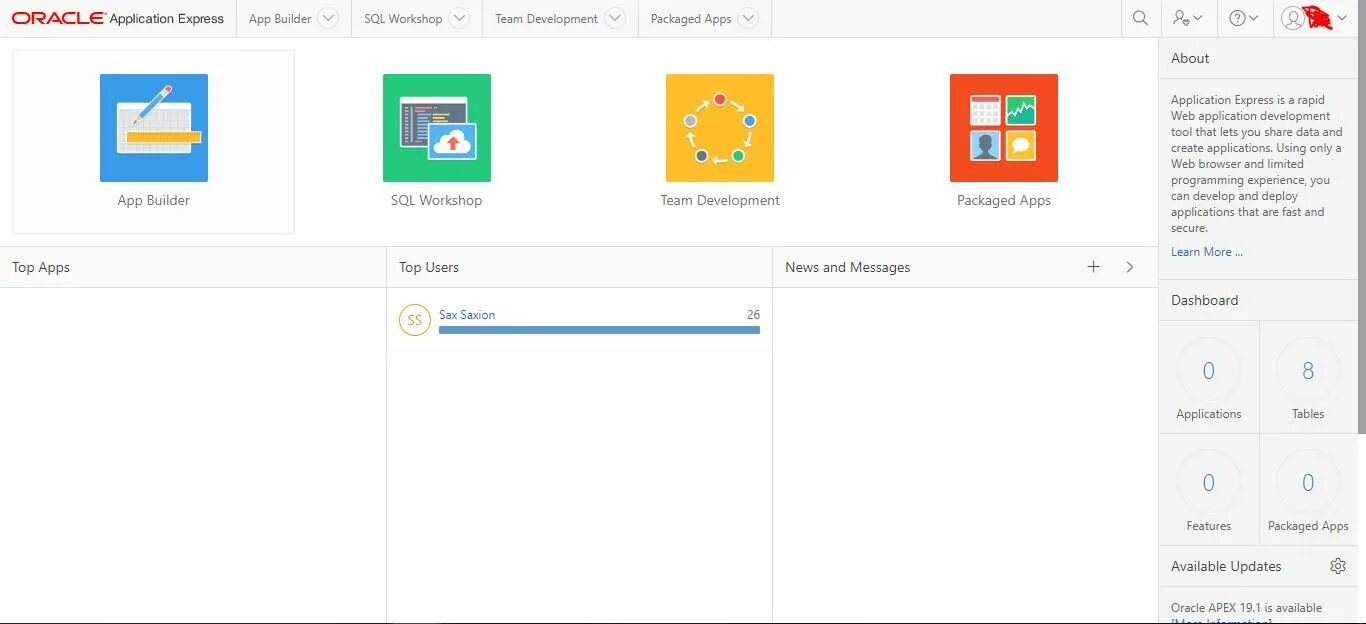1366x624 pixels.
Task: Click the App Builder tile label
Action: [154, 200]
